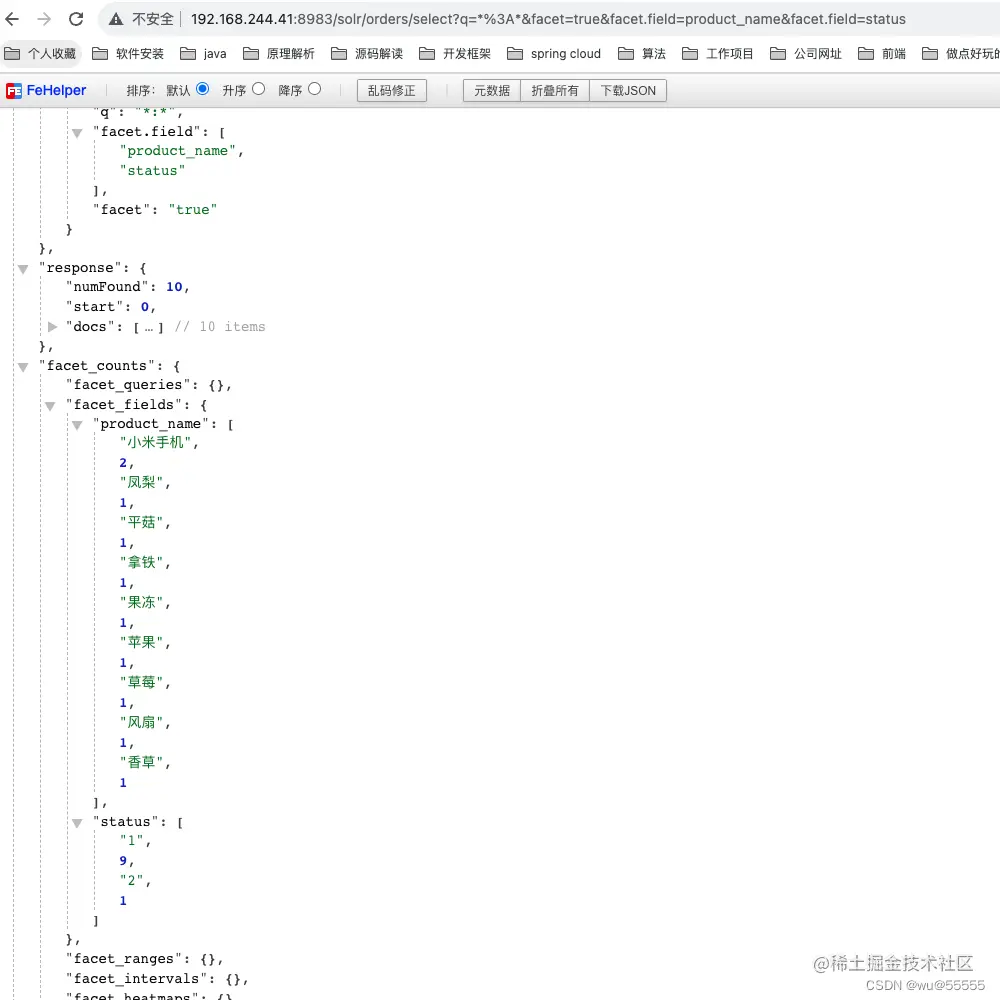This screenshot has height=1000, width=1000.
Task: Click the folder icon of 算法 bookmark
Action: click(626, 54)
